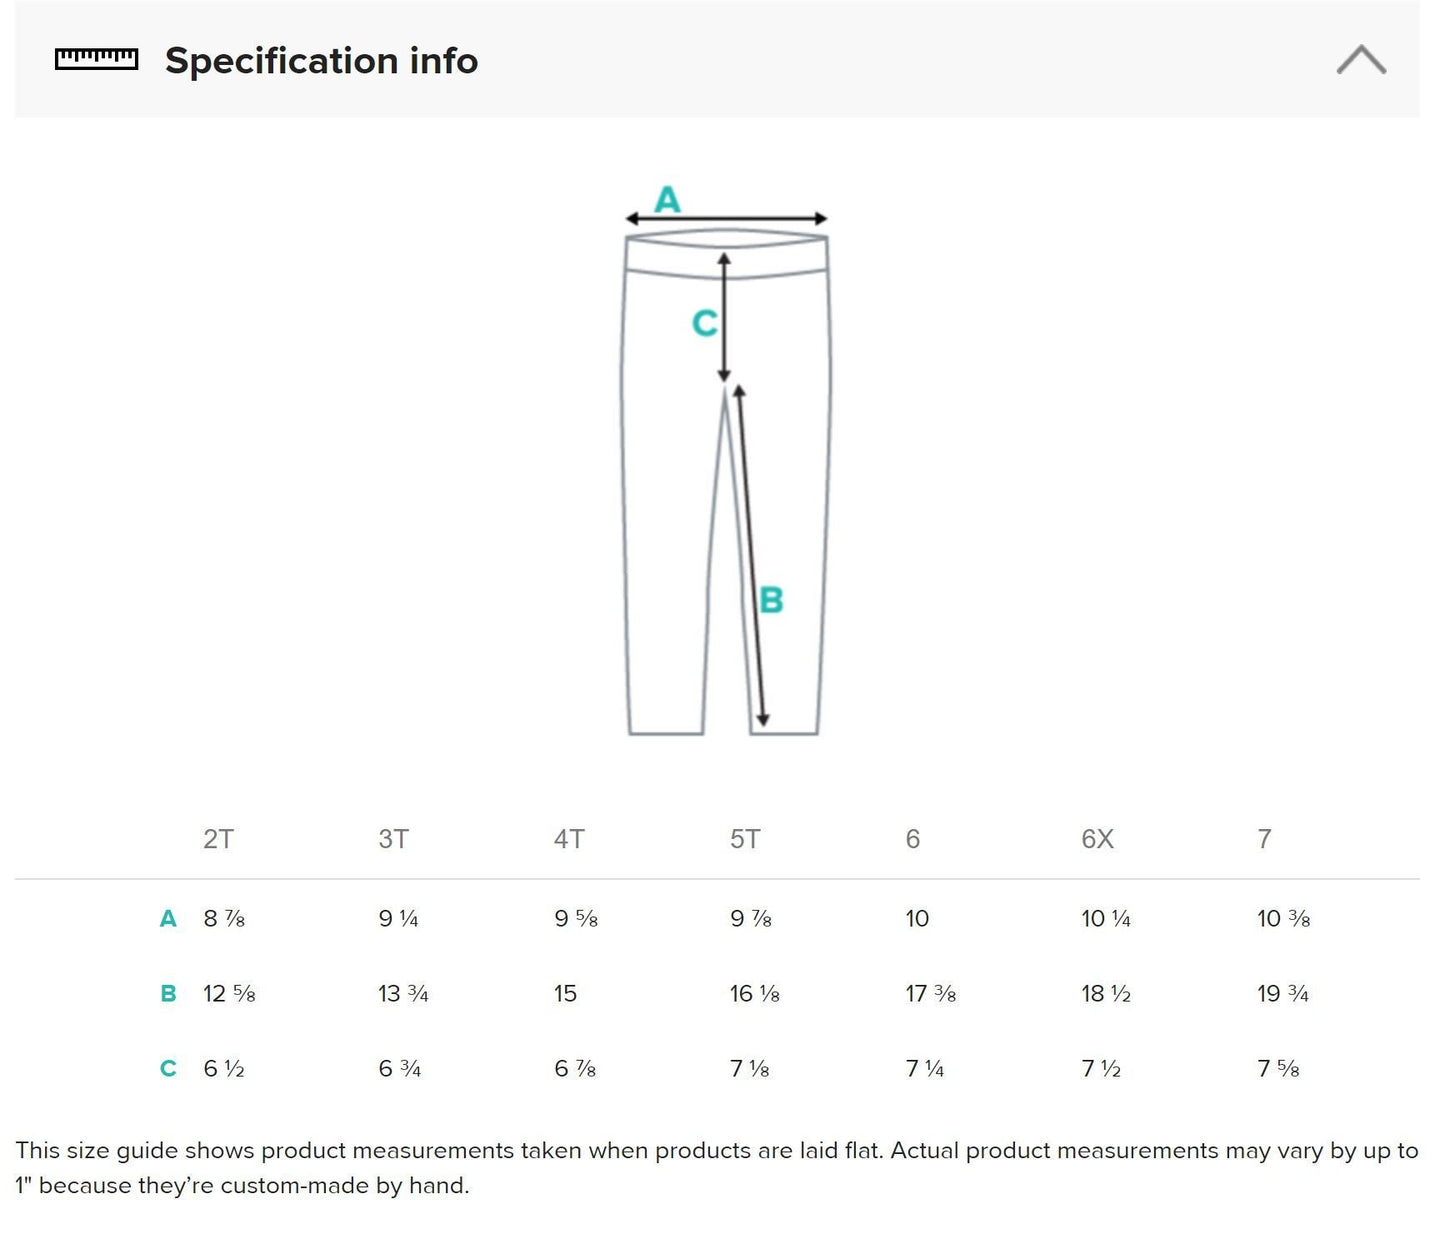
Task: Click the inseam length arrow on diagram
Action: 751,555
